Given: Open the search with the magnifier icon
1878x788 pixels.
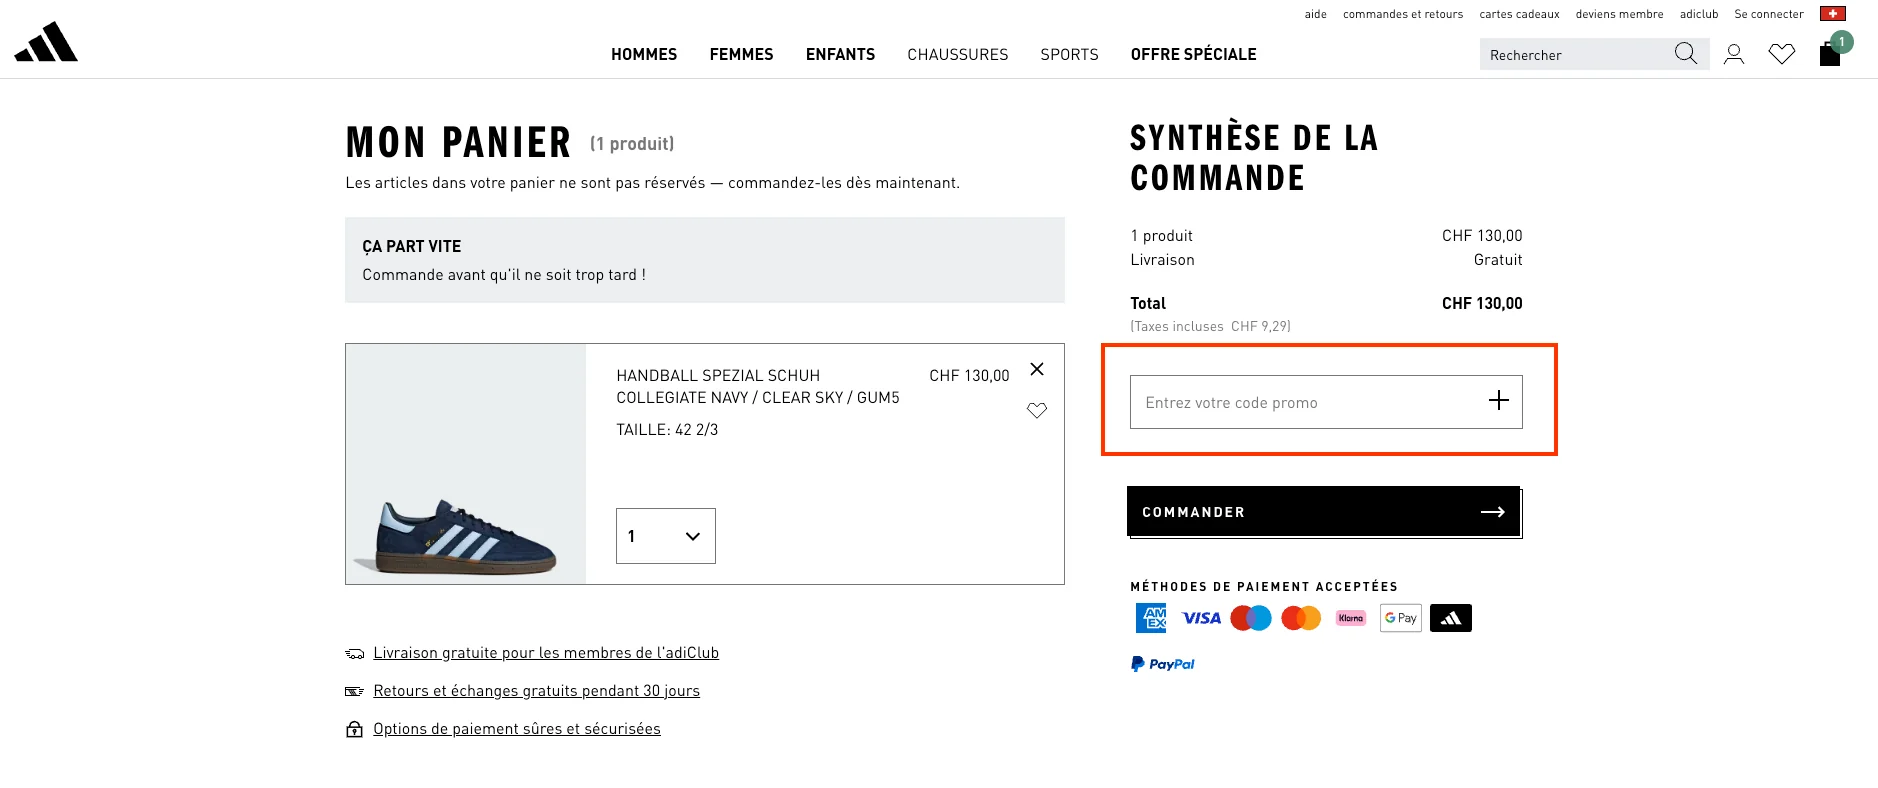Looking at the screenshot, I should (1686, 54).
